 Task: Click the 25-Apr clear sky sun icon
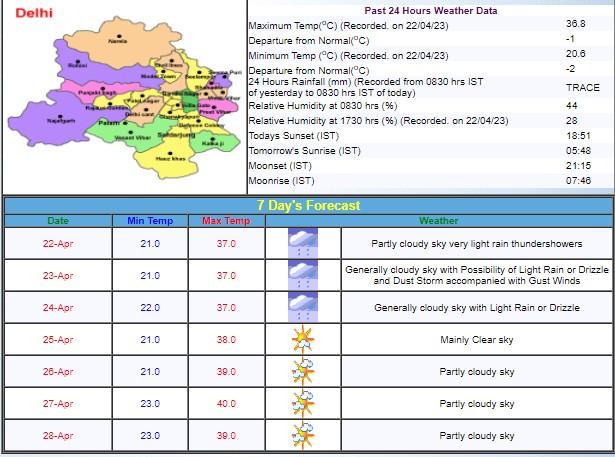302,339
